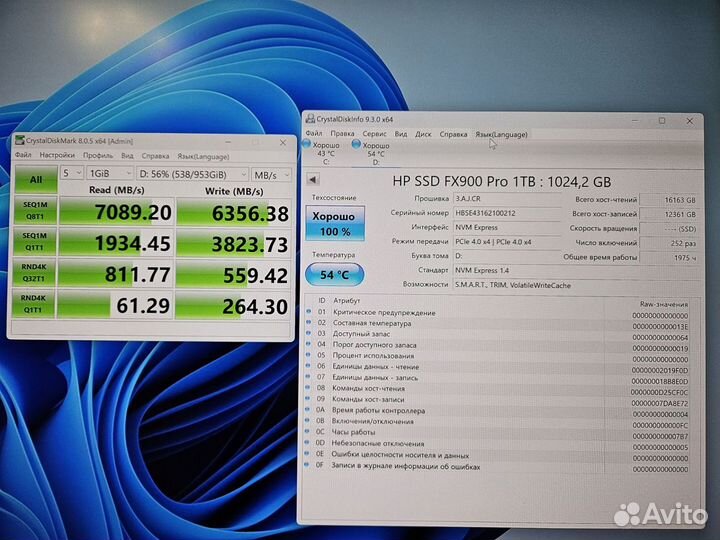Open Правка menu in CrystalDiskInfo
Screen dimensions: 720x540
342,134
